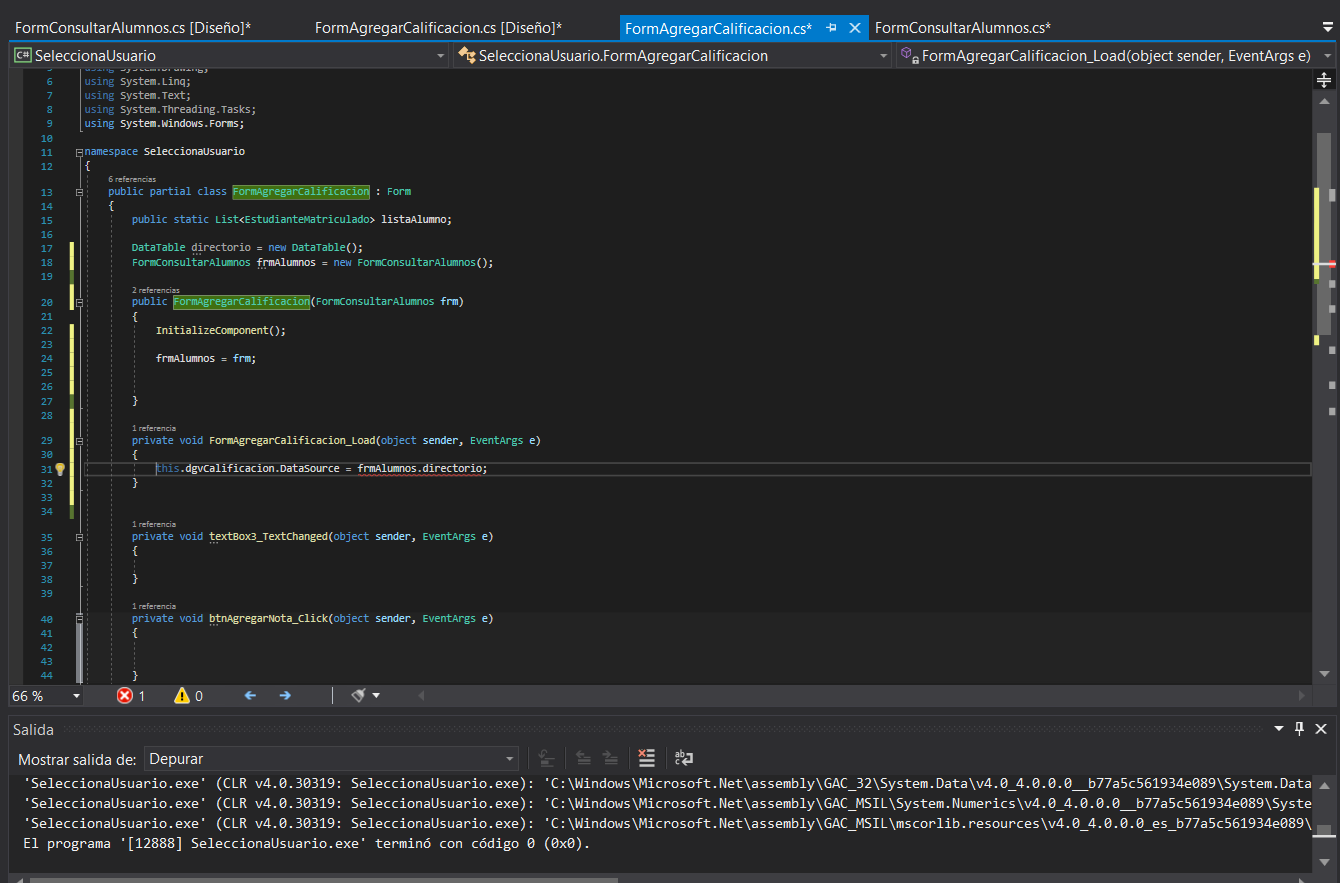
Task: Navigate forward with the right blue arrow
Action: pyautogui.click(x=285, y=695)
